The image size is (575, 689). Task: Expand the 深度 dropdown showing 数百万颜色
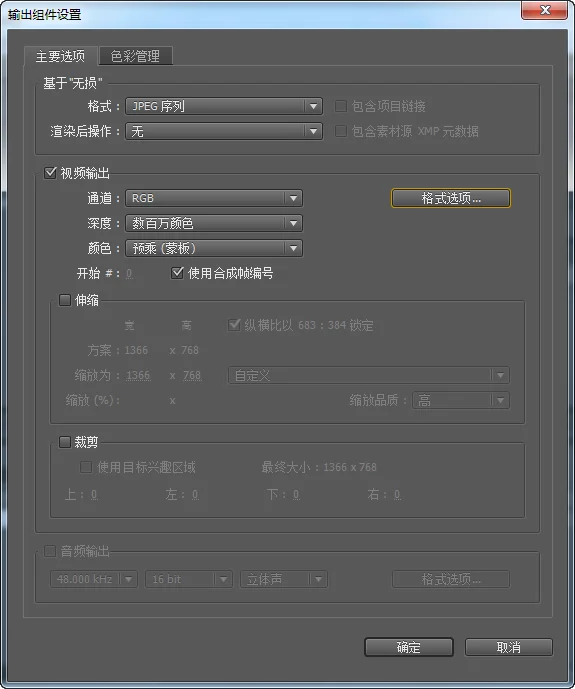pyautogui.click(x=214, y=223)
